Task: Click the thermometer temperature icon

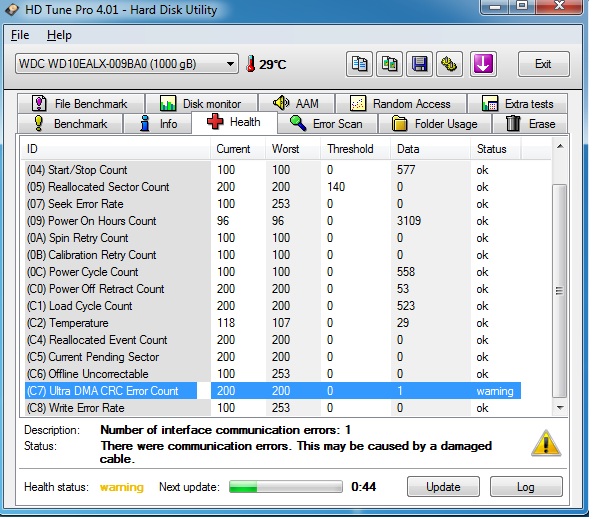Action: (x=251, y=64)
